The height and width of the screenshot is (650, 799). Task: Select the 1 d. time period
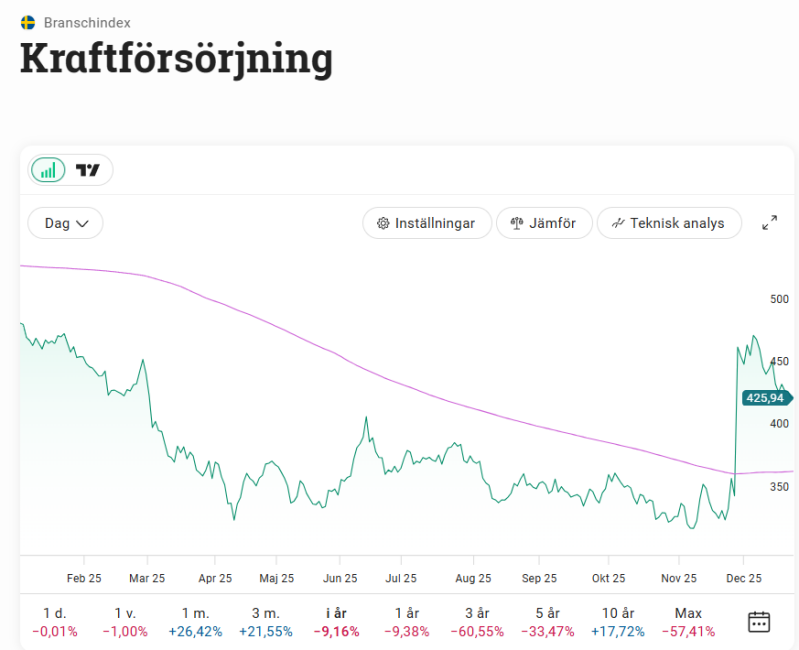[55, 621]
